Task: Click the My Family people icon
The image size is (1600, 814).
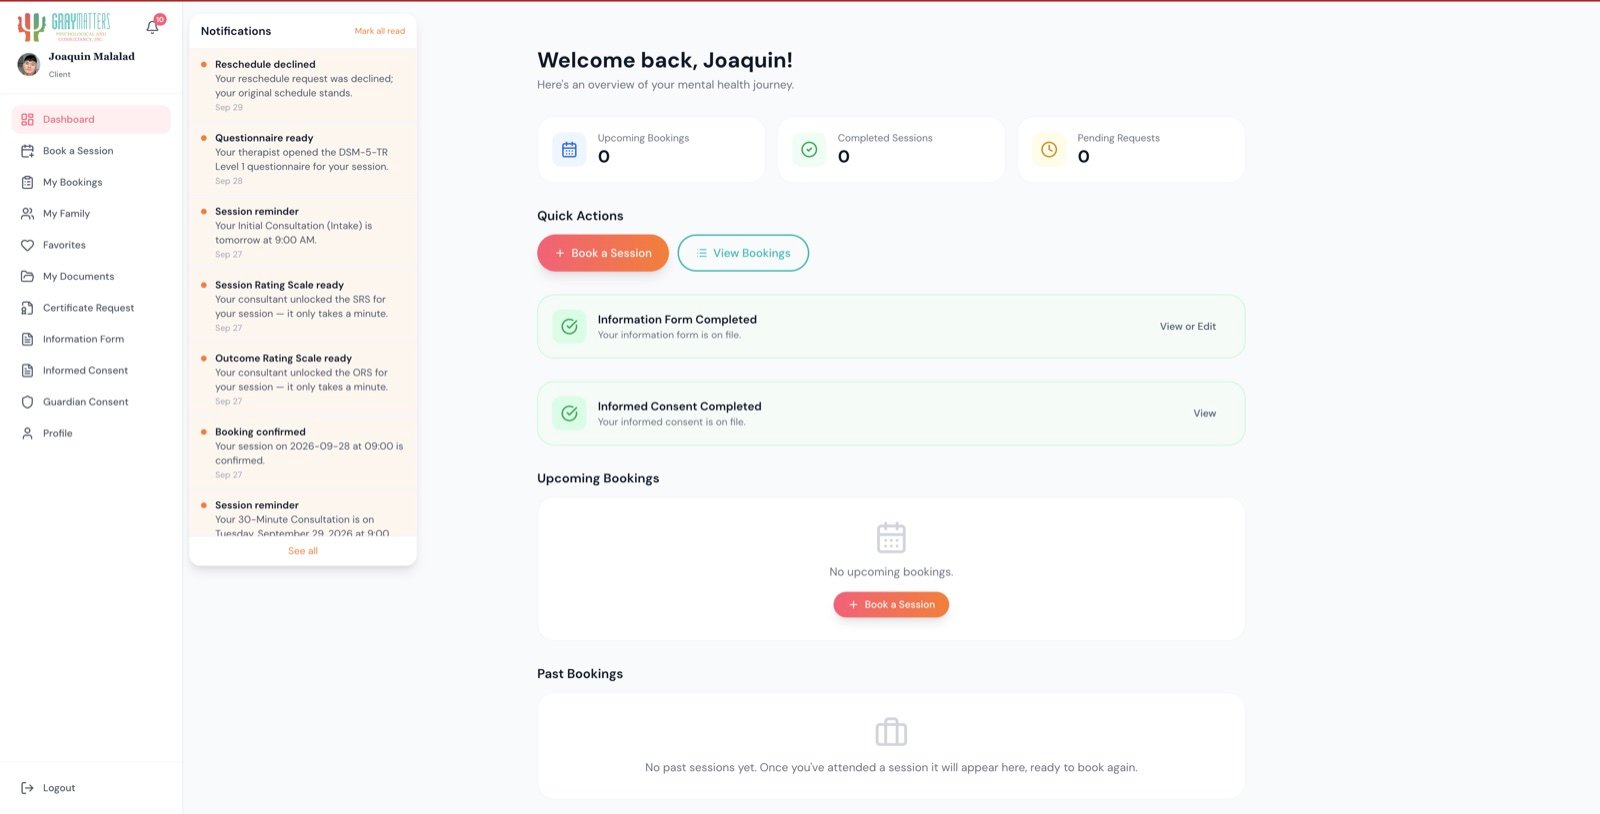Action: point(27,213)
